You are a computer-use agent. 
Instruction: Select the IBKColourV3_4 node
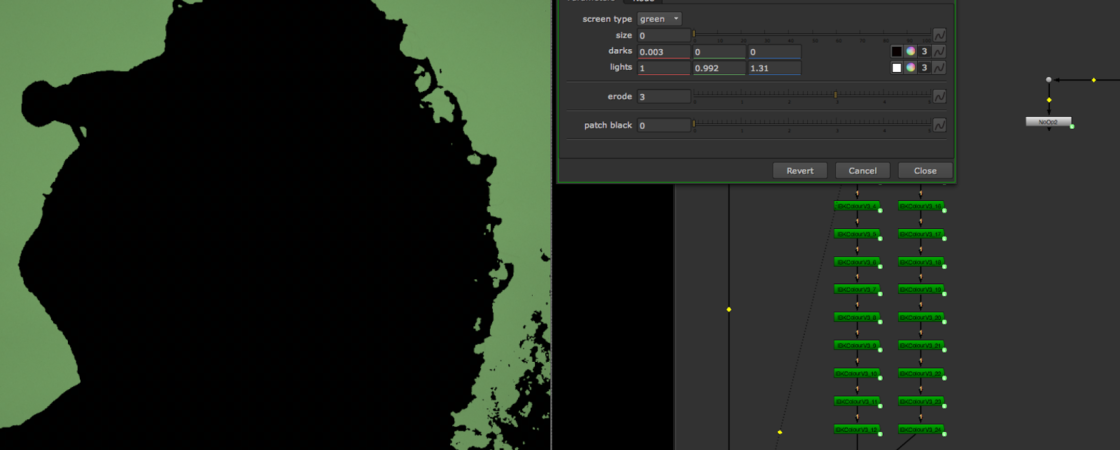pyautogui.click(x=857, y=206)
